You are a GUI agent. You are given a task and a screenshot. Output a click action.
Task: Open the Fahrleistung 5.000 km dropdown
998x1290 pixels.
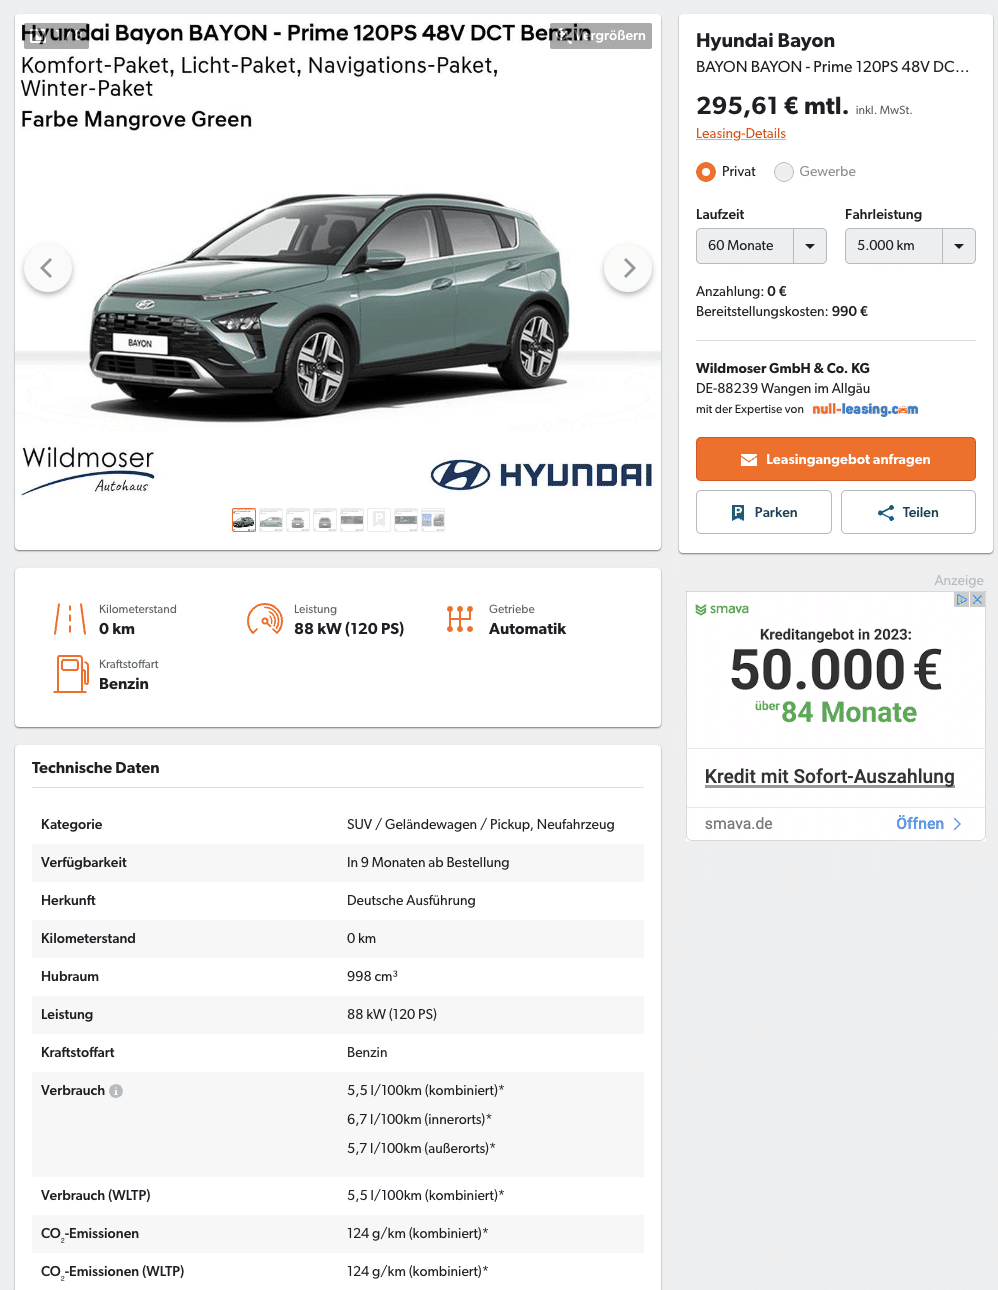[x=910, y=246]
